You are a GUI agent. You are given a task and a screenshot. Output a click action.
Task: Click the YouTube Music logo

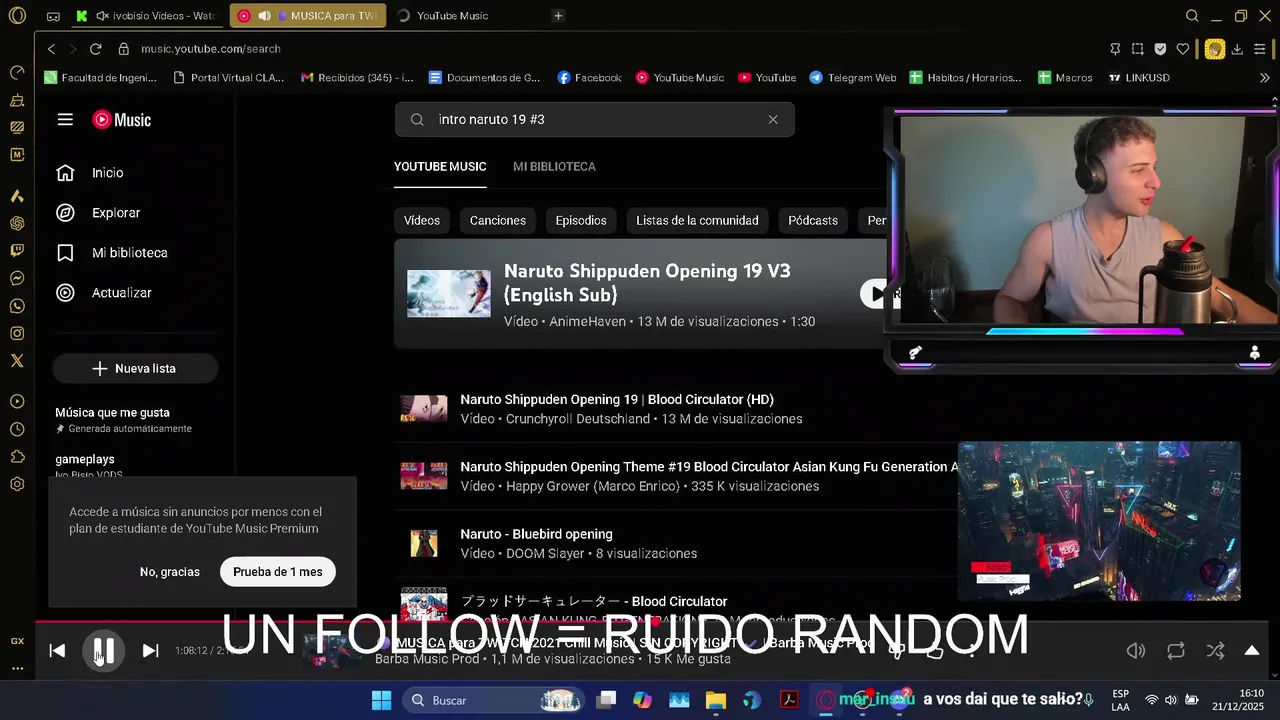click(x=122, y=120)
